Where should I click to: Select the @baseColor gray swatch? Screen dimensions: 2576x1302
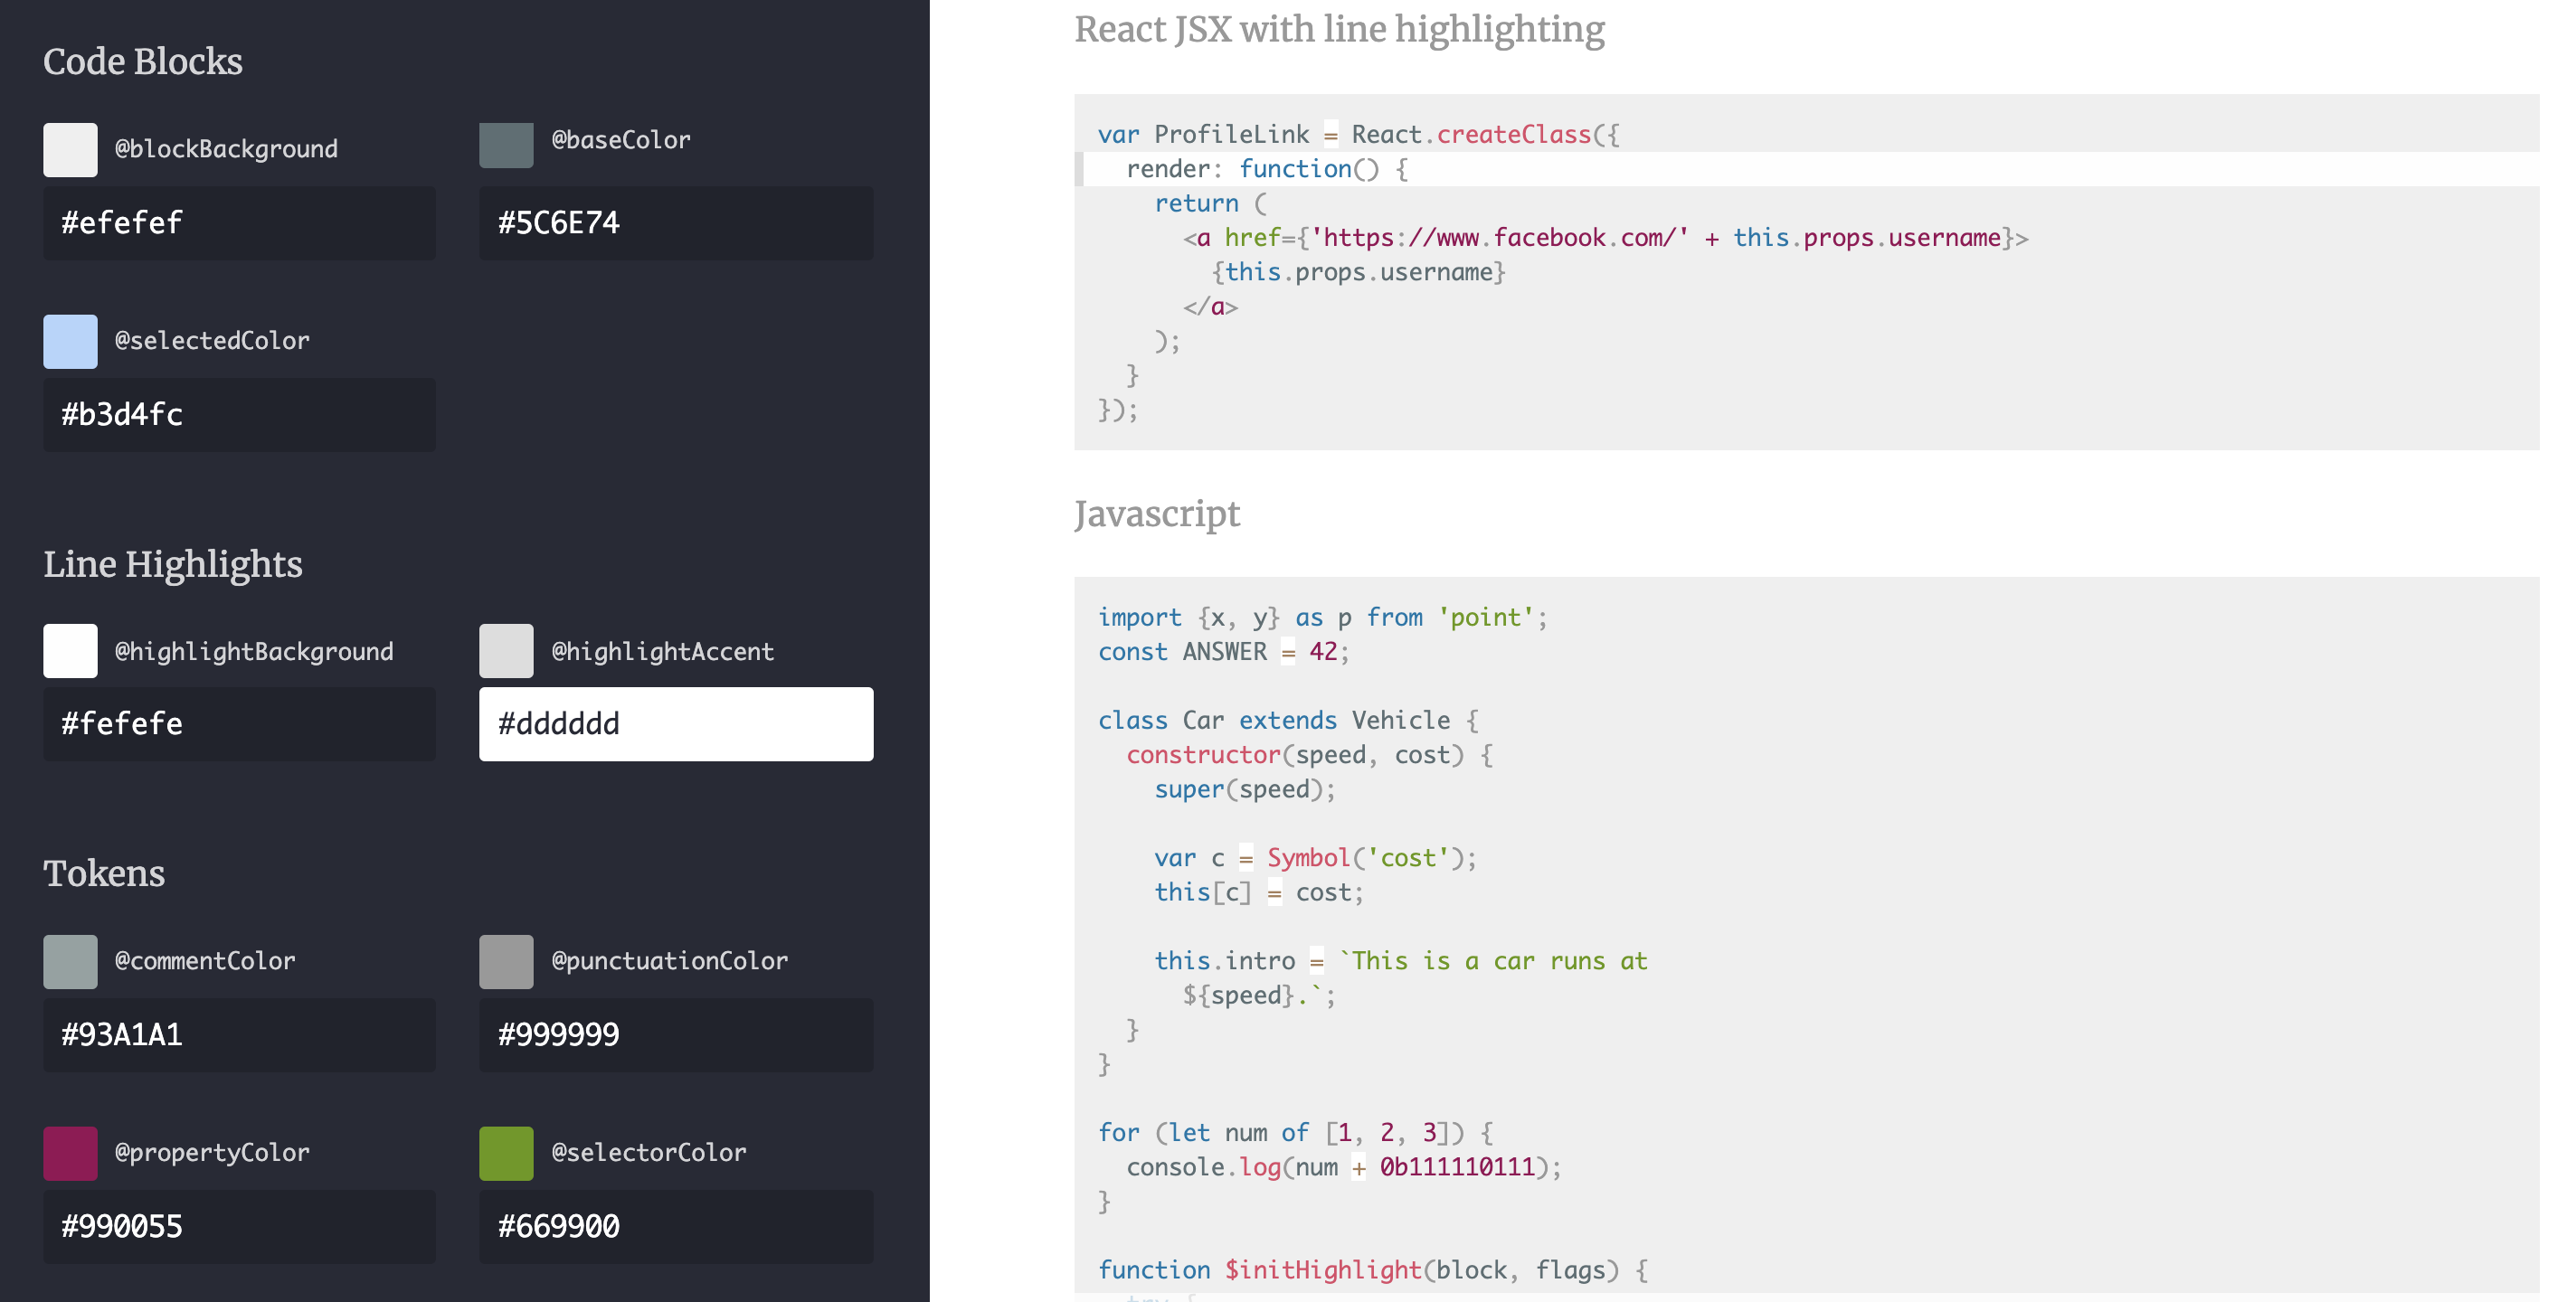506,144
